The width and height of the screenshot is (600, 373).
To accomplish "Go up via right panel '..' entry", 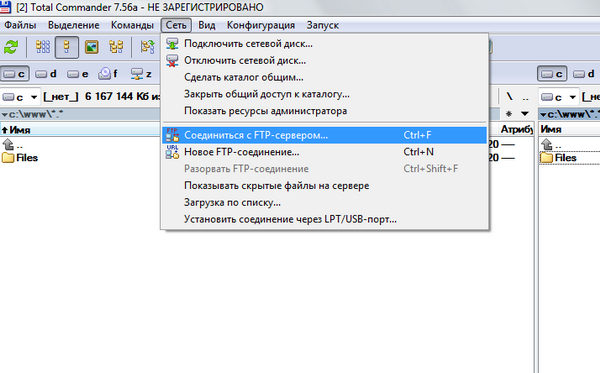I will [552, 145].
